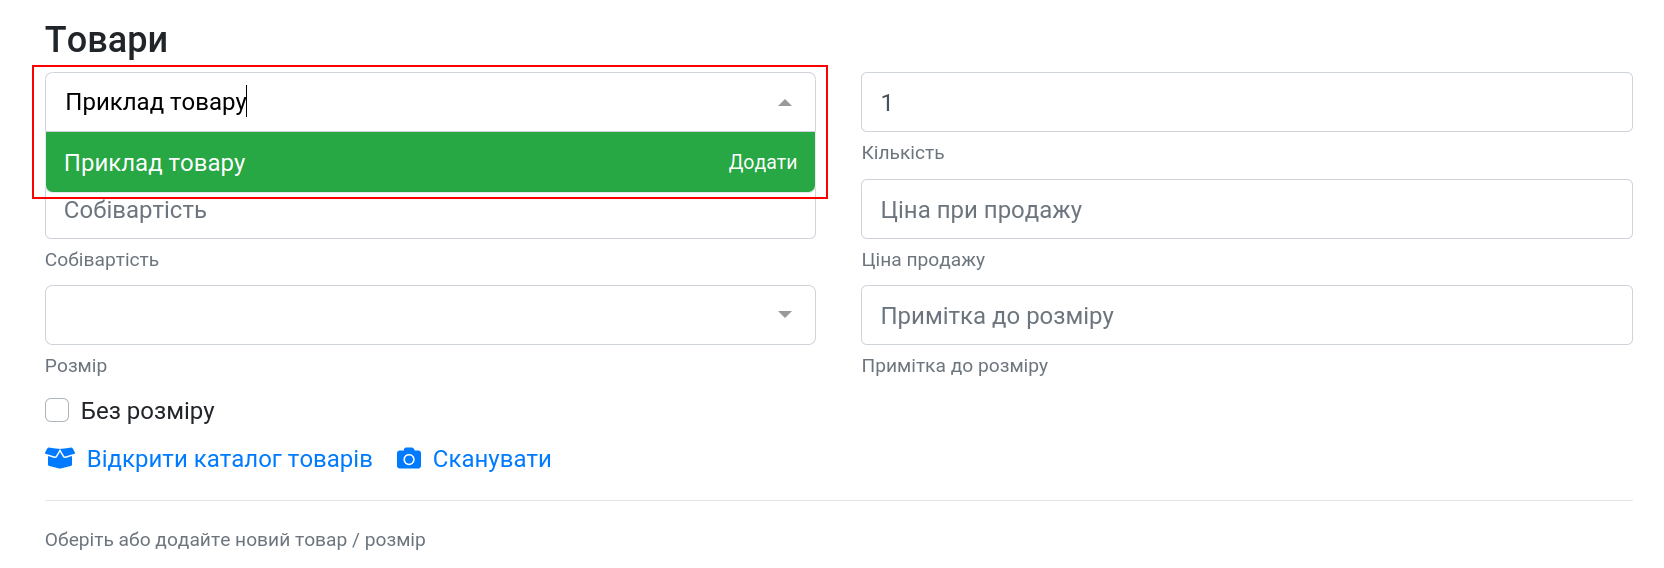This screenshot has height=568, width=1664.
Task: Click the quantity field showing 1
Action: pyautogui.click(x=1246, y=102)
